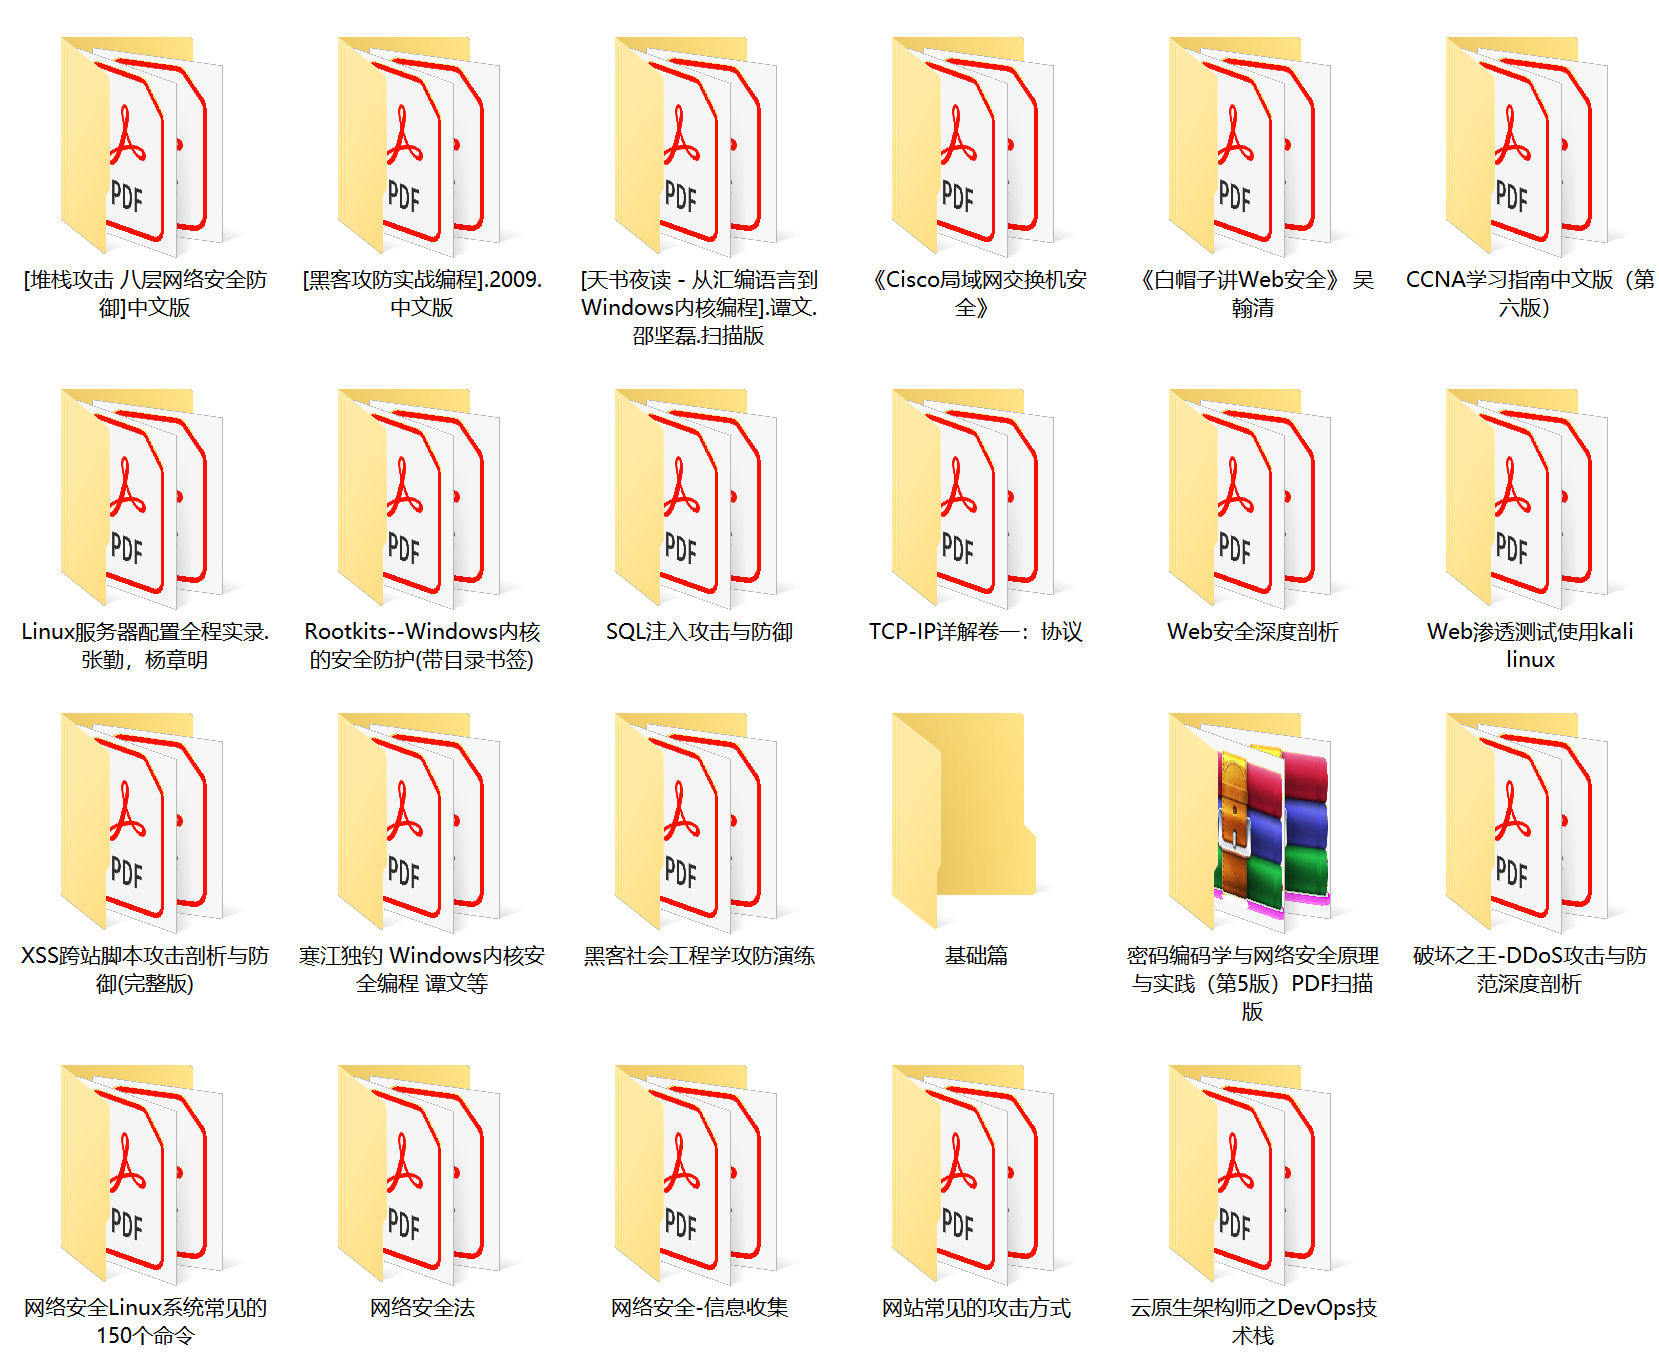This screenshot has height=1365, width=1659.
Task: Click the label "XSS跨站脚本攻击剖析与防御(完整版)"
Action: [x=145, y=970]
